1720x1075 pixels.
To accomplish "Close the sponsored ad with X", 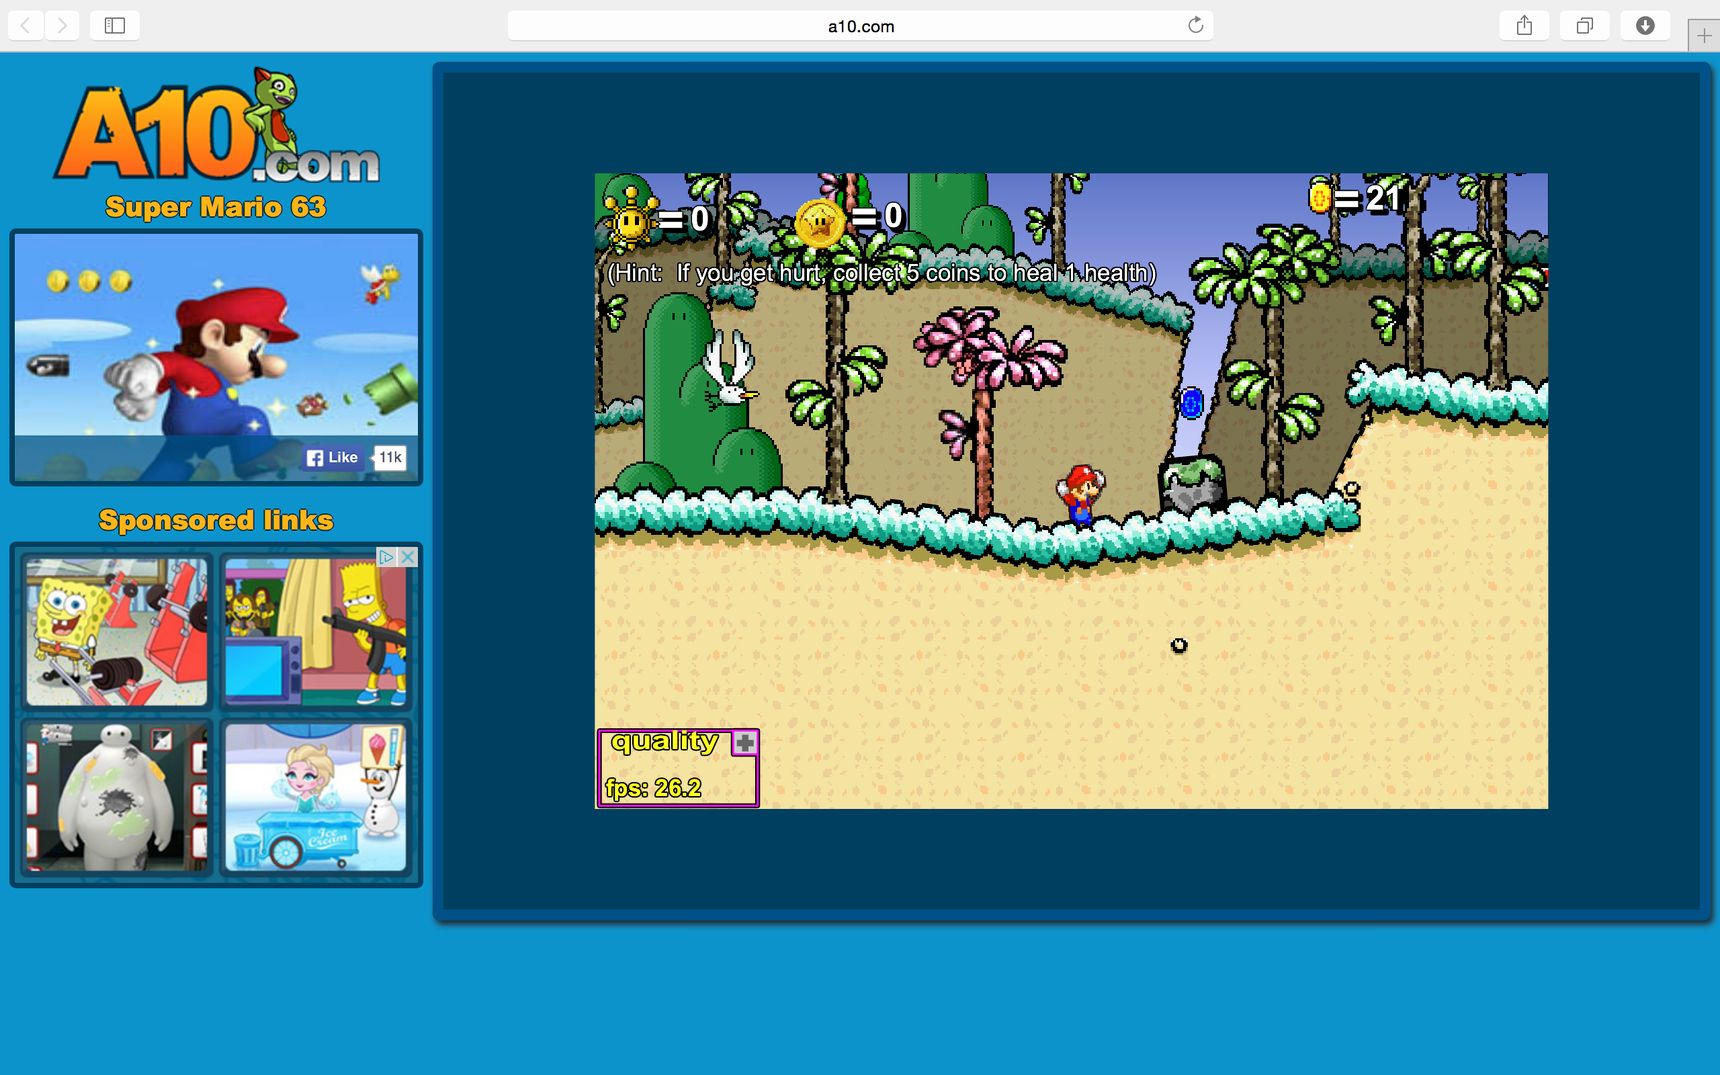I will click(x=408, y=557).
